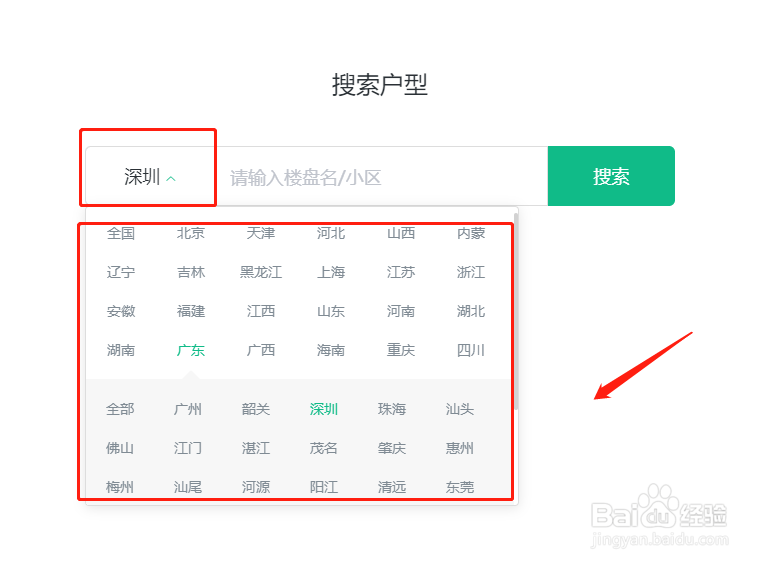The height and width of the screenshot is (566, 771).
Task: Select 重庆 in the list
Action: [x=401, y=350]
